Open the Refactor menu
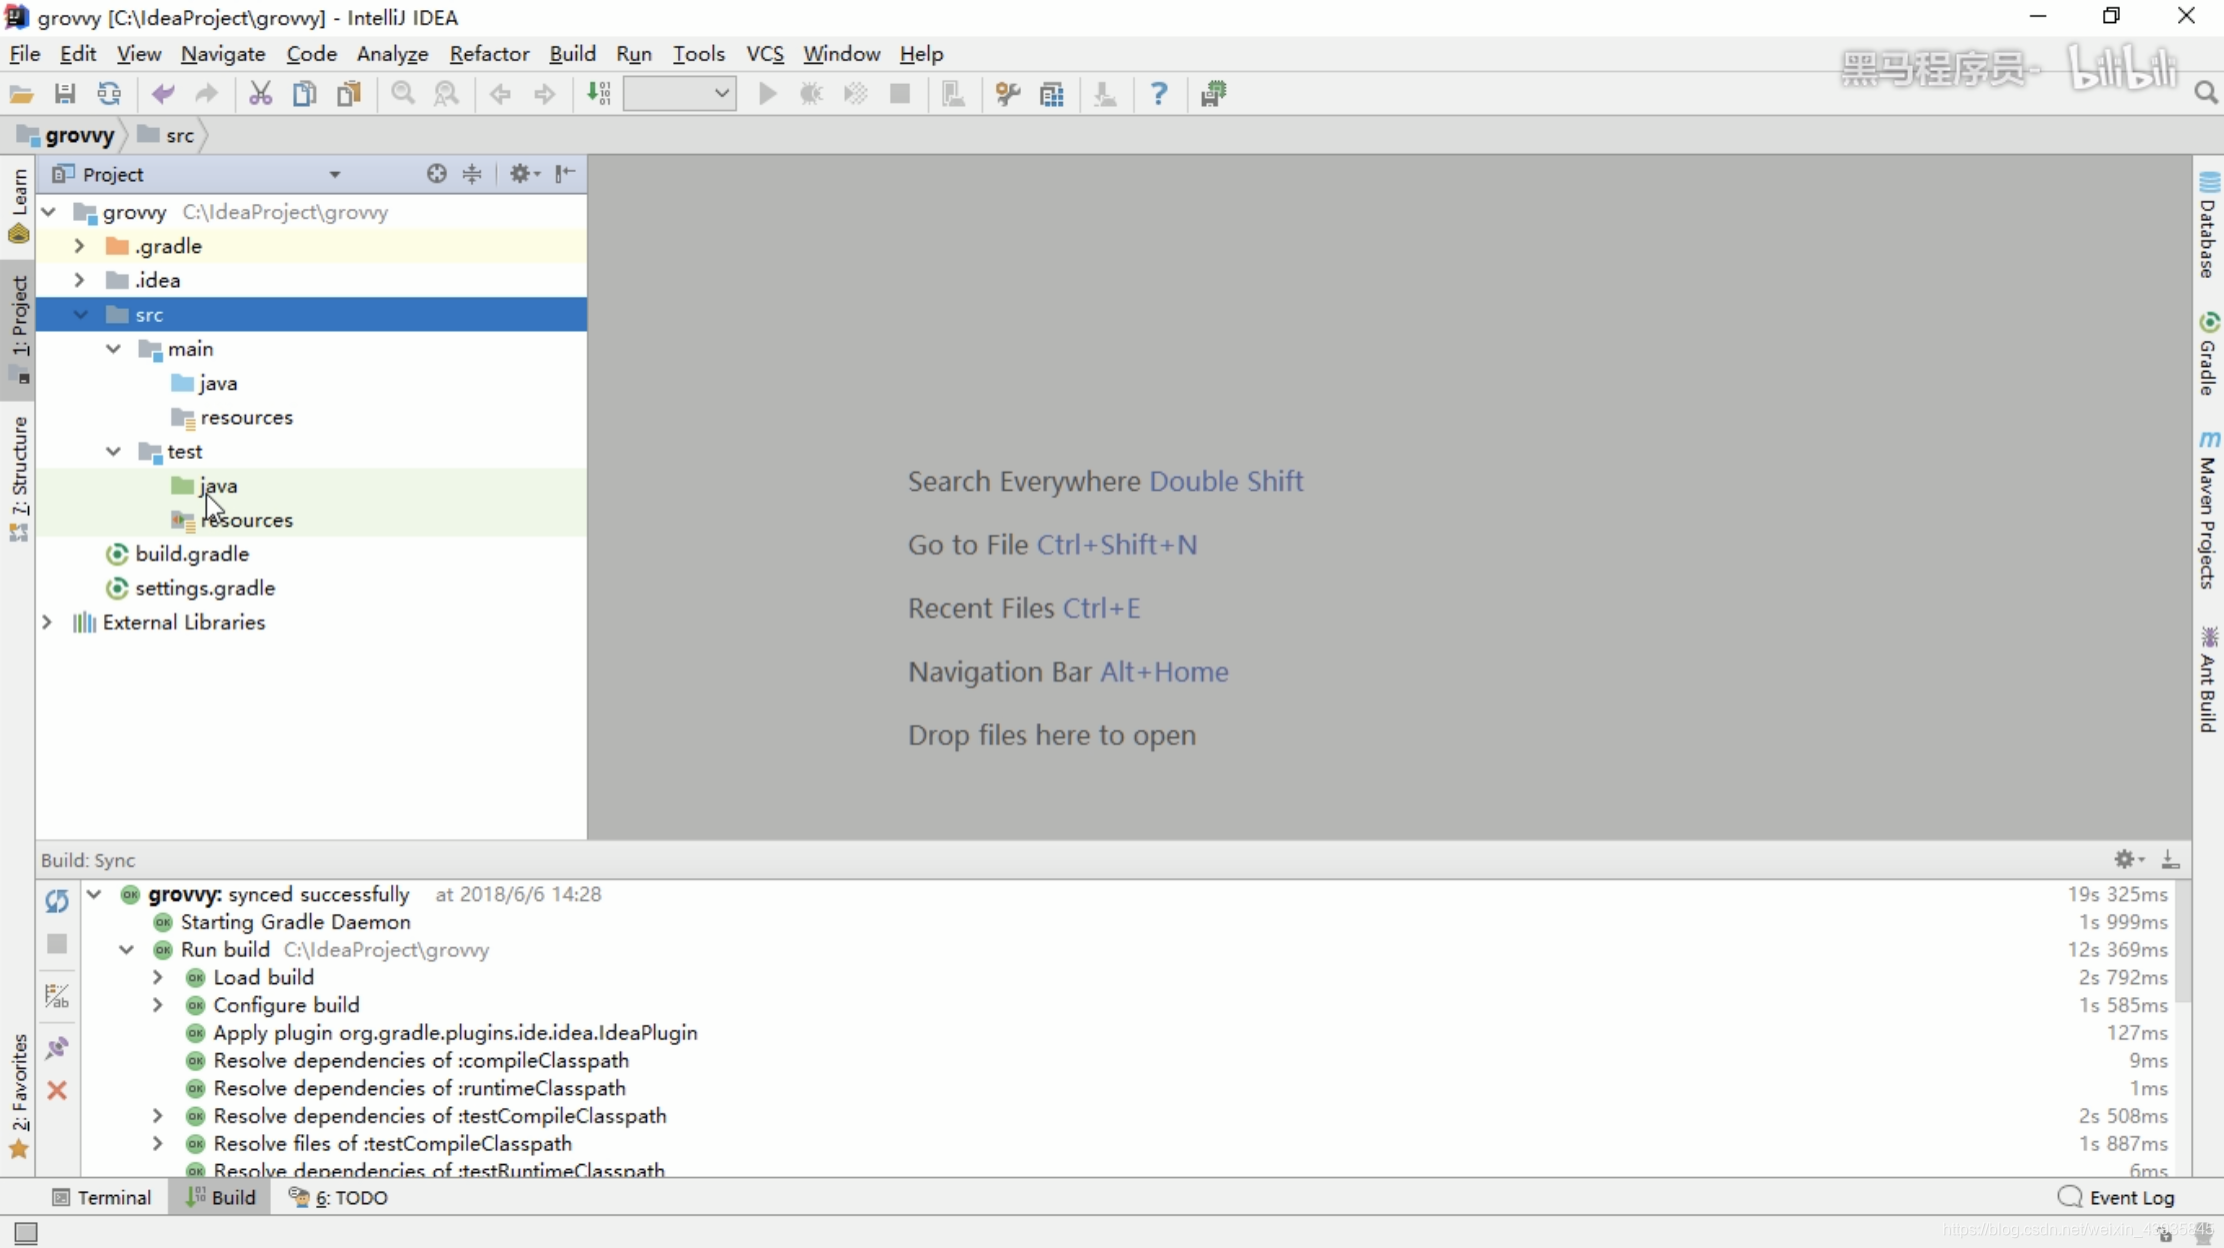Viewport: 2224px width, 1248px height. [489, 54]
